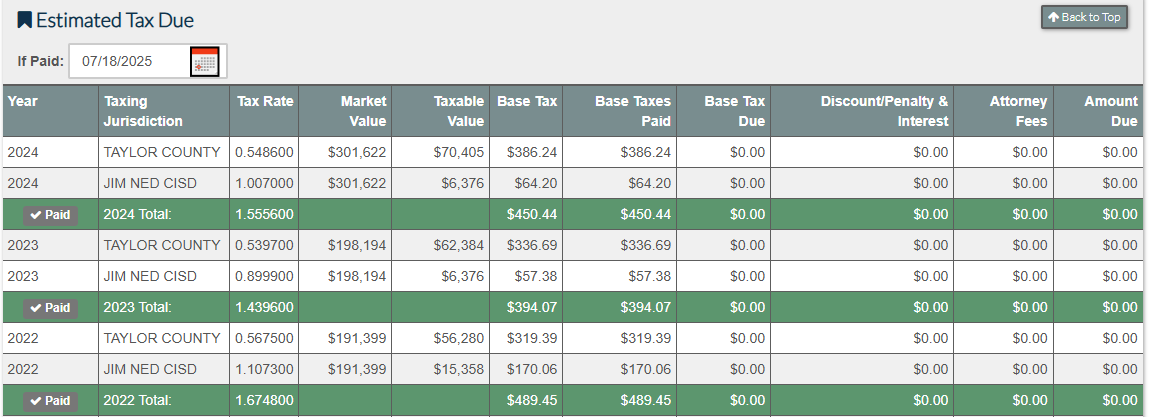This screenshot has width=1156, height=417.
Task: Click the Taxing Jurisdiction column header
Action: pos(143,111)
